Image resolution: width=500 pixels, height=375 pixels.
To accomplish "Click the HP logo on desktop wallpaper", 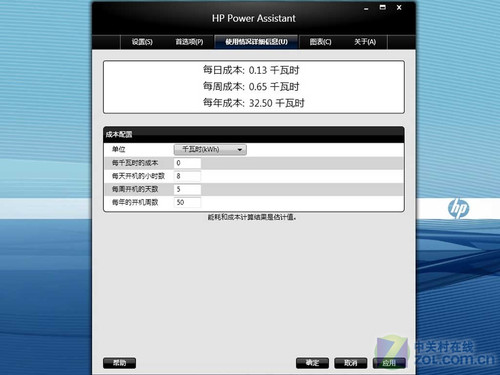I will tap(459, 208).
